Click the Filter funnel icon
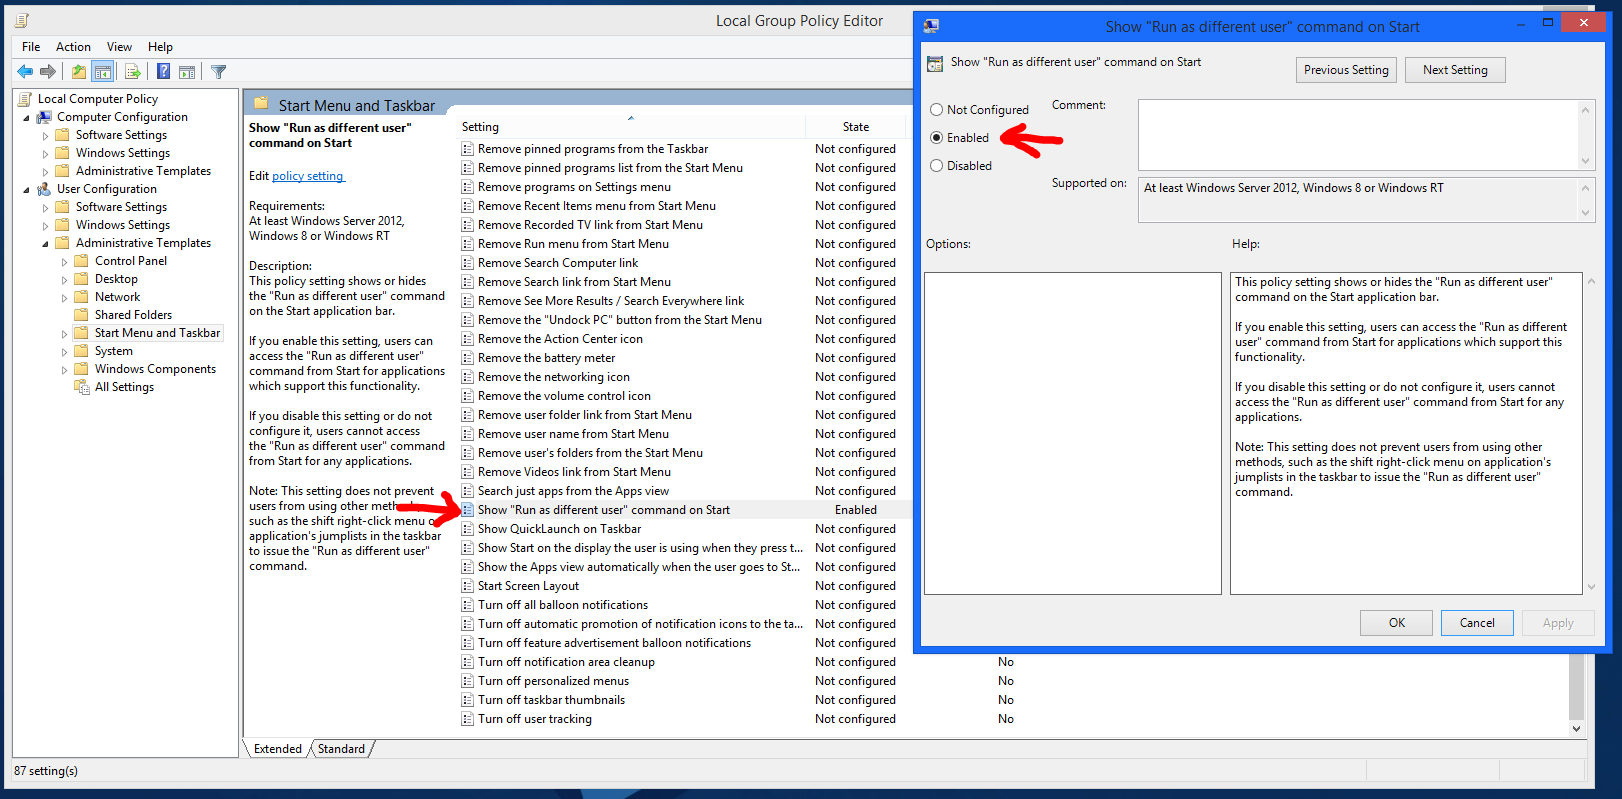 (x=218, y=72)
